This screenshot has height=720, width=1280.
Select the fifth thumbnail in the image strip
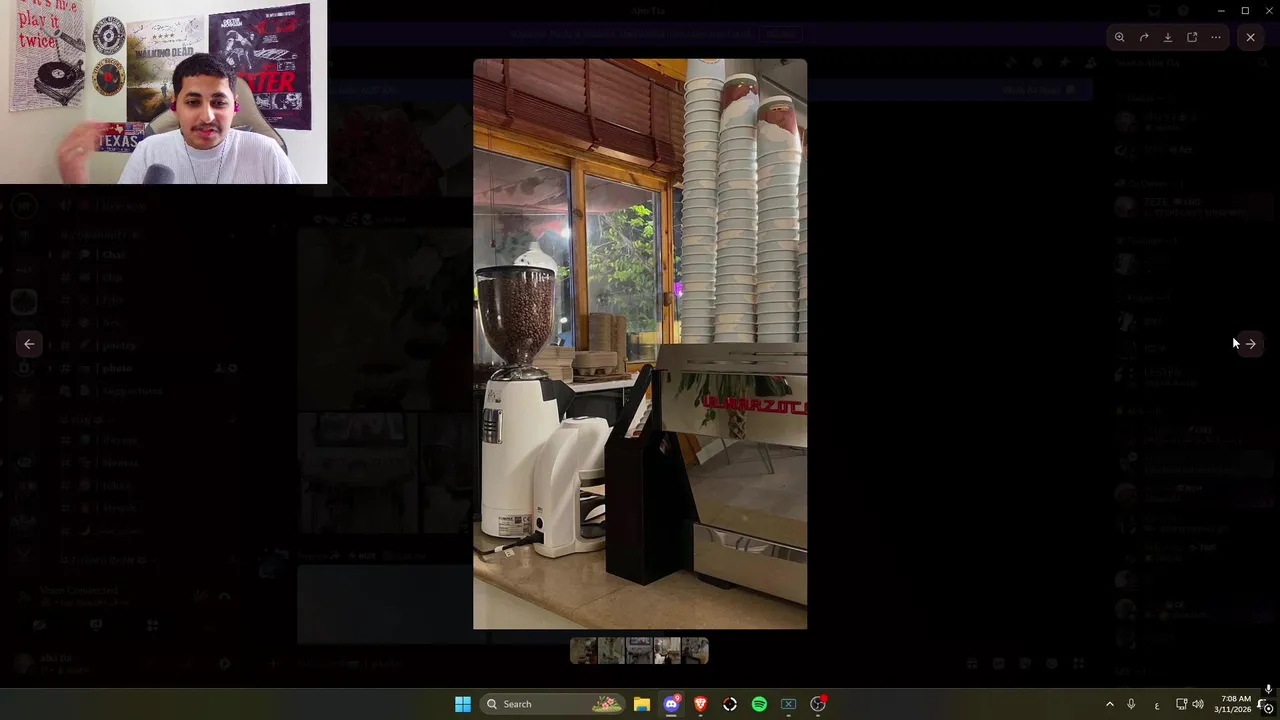click(x=695, y=651)
